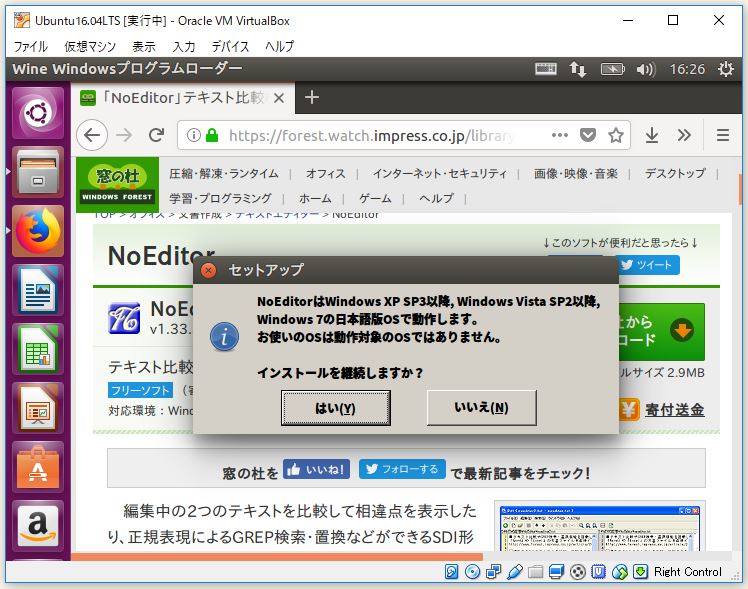Click the green download arrow button
Image resolution: width=748 pixels, height=589 pixels.
tap(682, 331)
